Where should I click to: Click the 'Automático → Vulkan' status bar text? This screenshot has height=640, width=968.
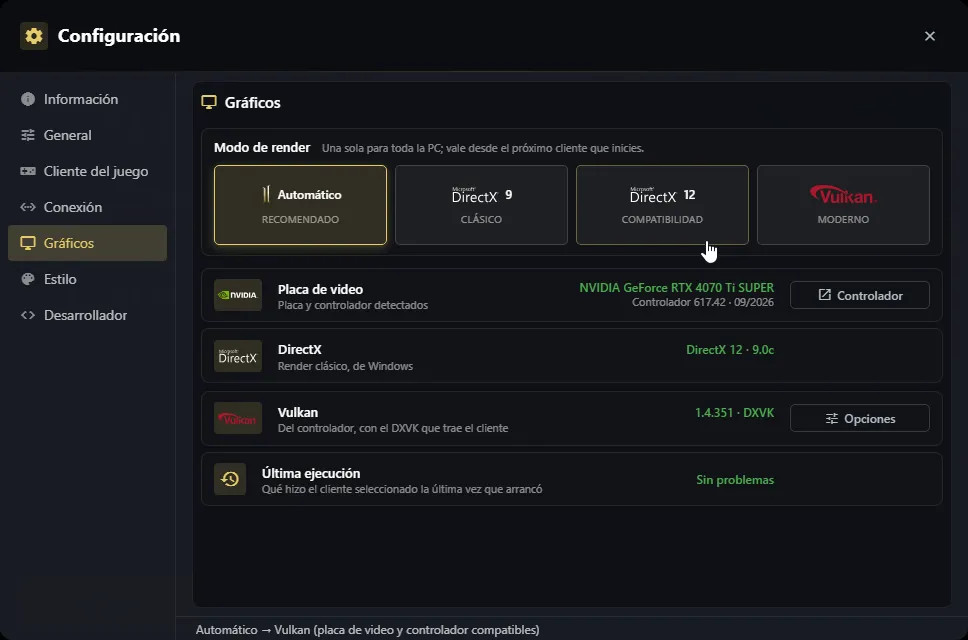(367, 630)
